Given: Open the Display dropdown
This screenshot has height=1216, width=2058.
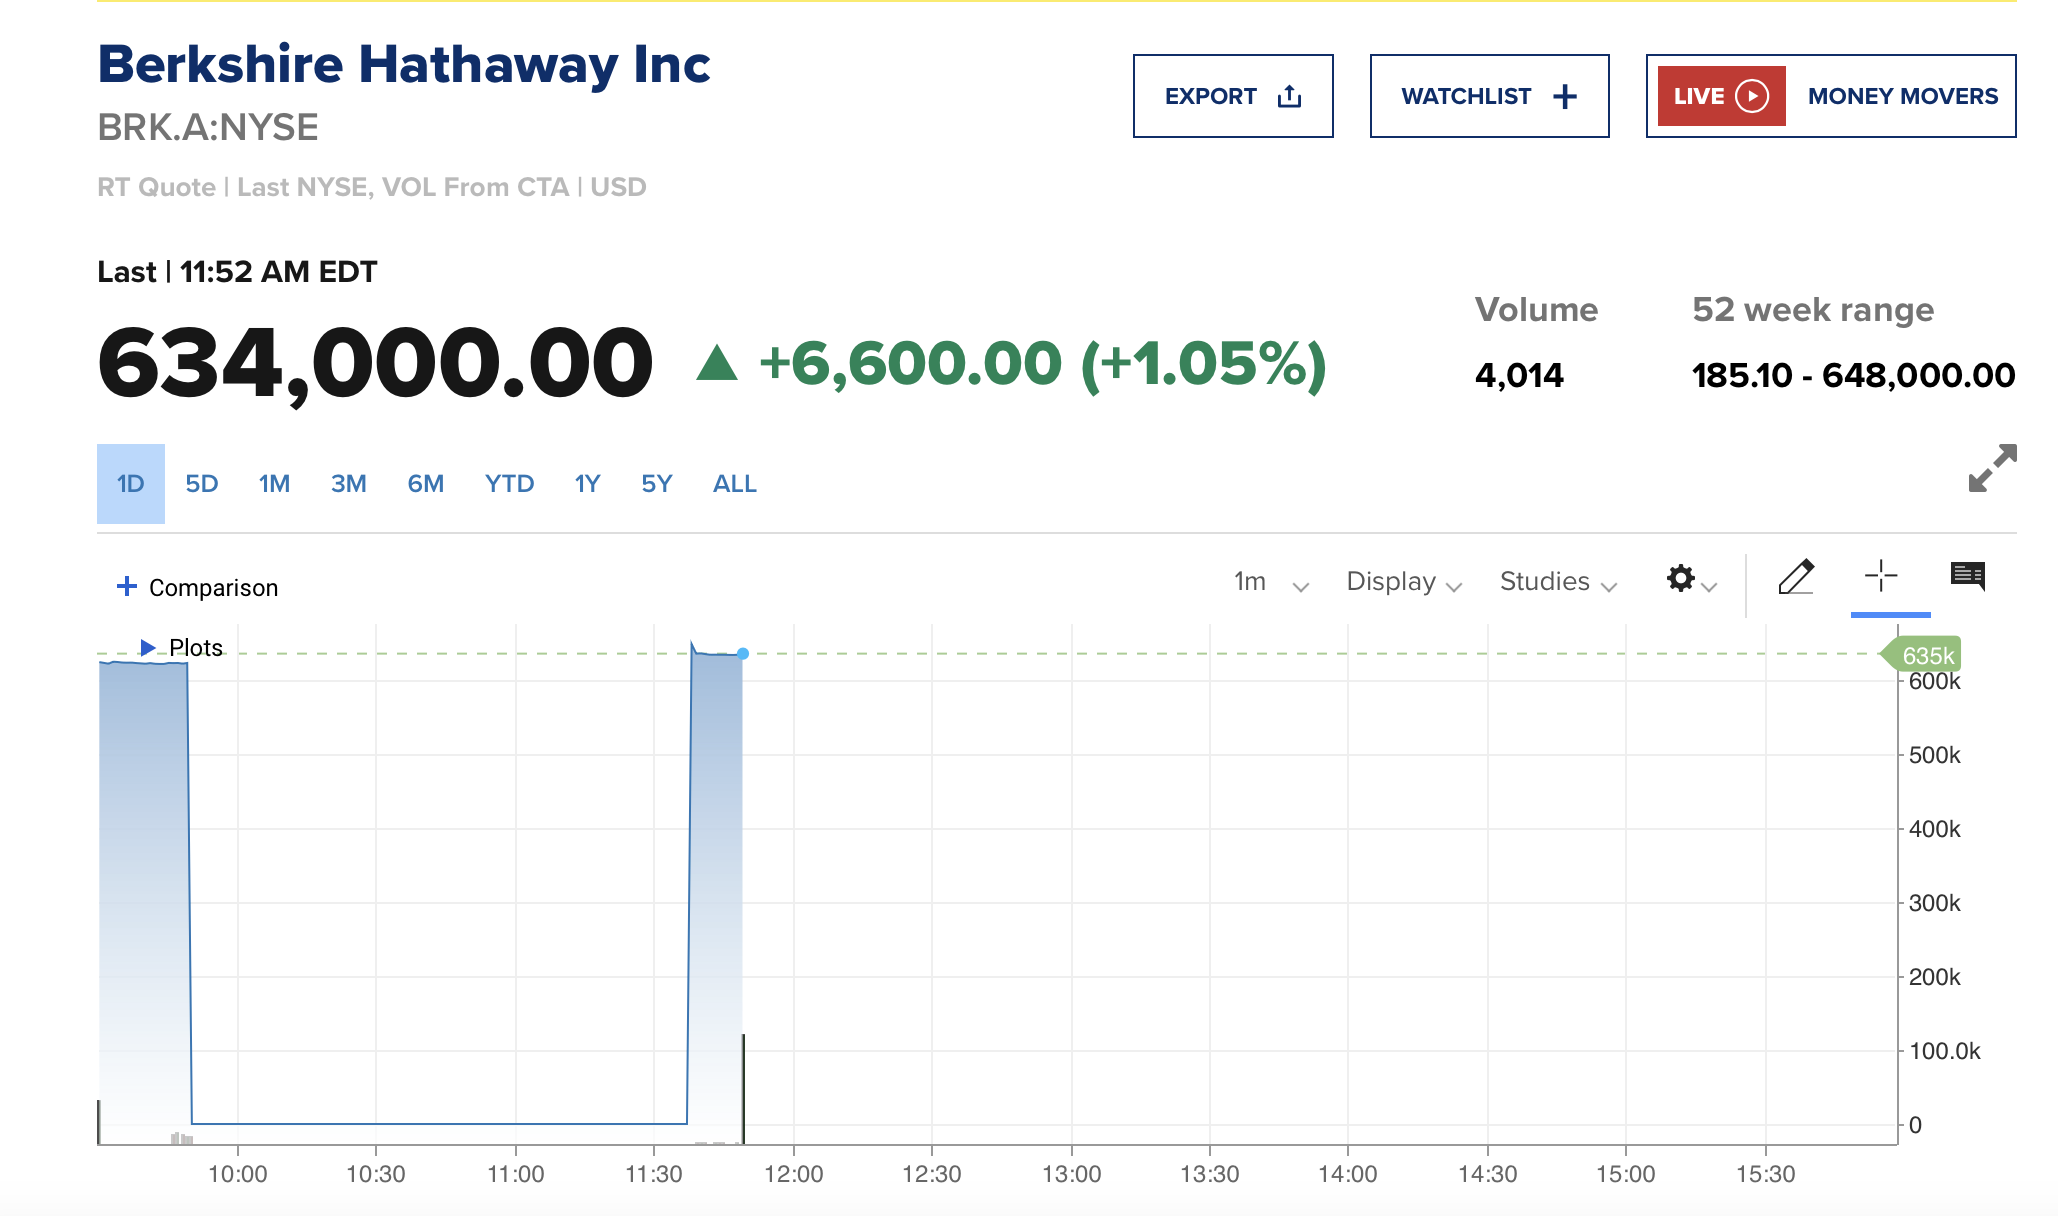Looking at the screenshot, I should (1403, 582).
